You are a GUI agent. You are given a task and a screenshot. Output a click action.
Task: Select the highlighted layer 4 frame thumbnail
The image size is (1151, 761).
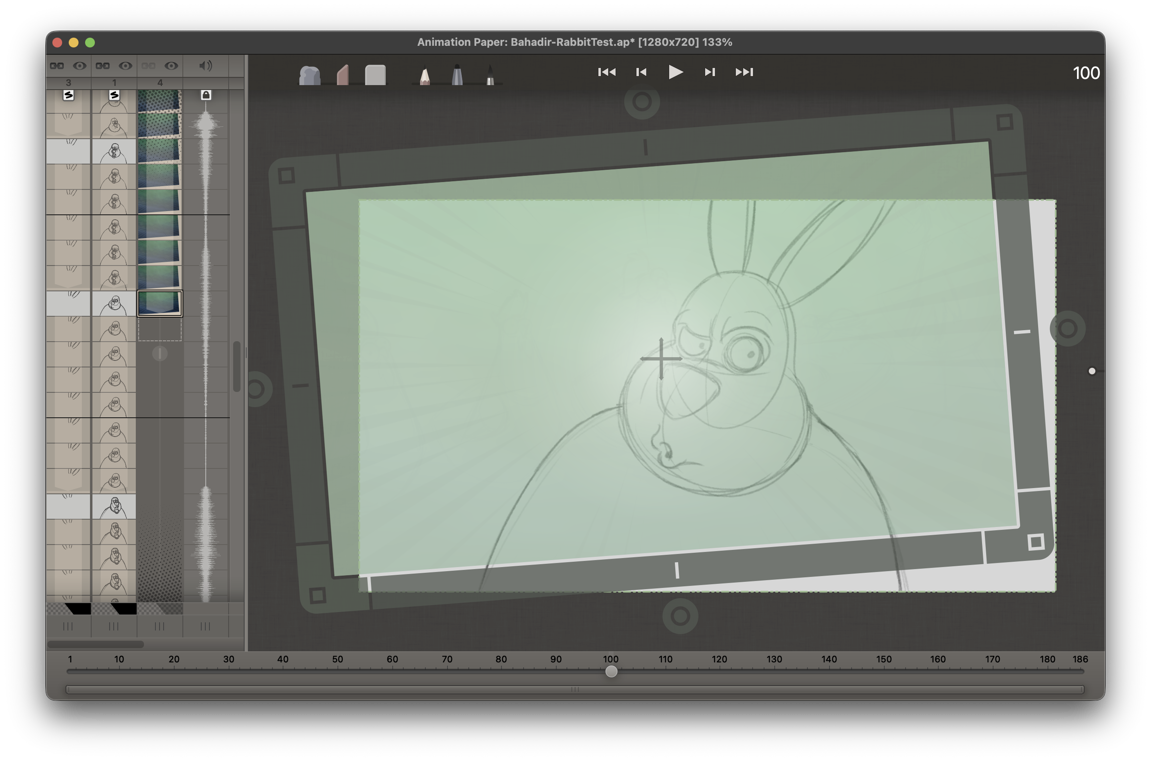[160, 302]
